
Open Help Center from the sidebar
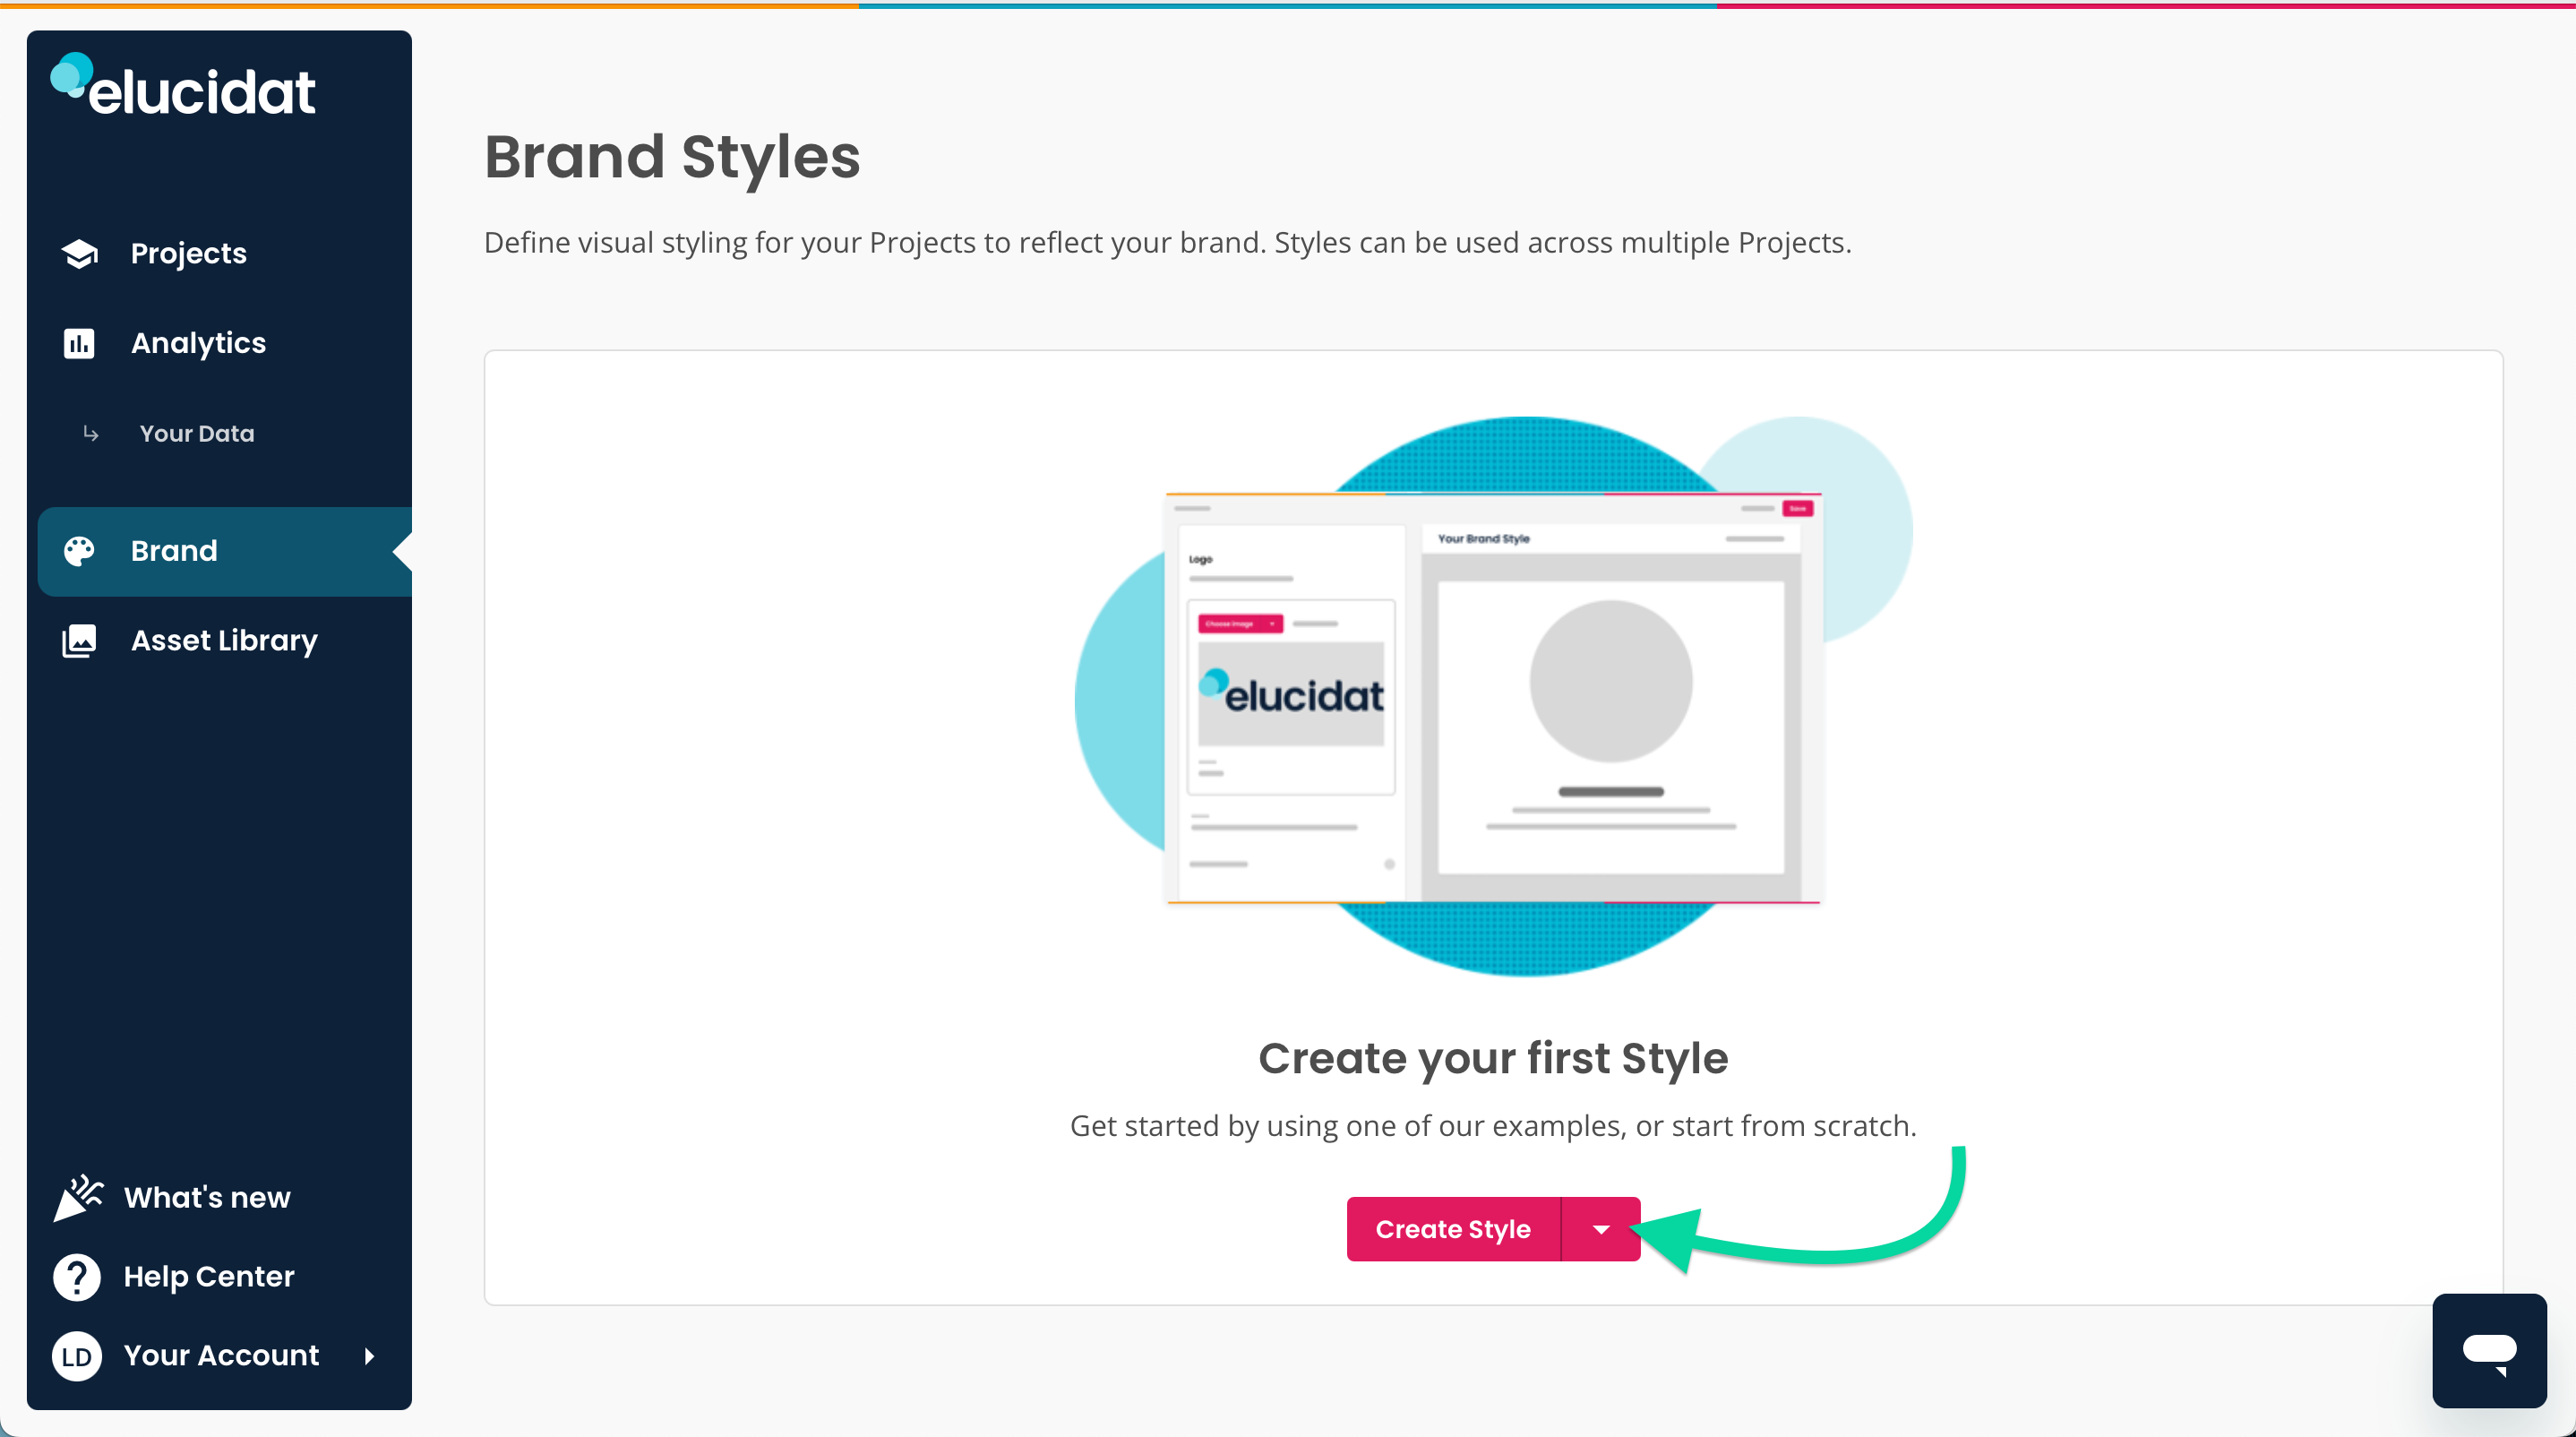209,1276
